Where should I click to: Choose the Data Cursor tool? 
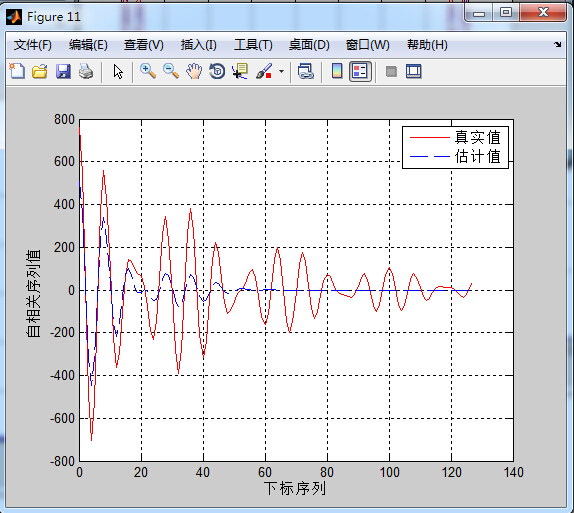[240, 71]
